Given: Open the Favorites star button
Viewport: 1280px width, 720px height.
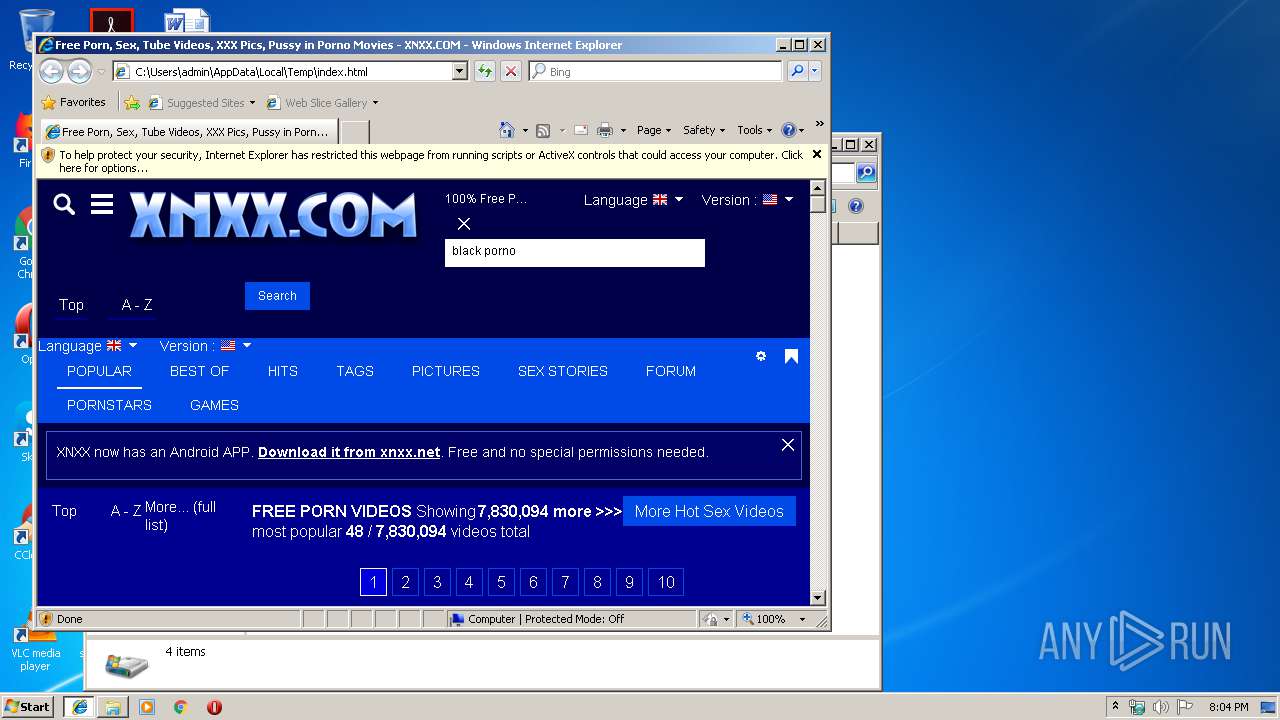Looking at the screenshot, I should click(74, 102).
